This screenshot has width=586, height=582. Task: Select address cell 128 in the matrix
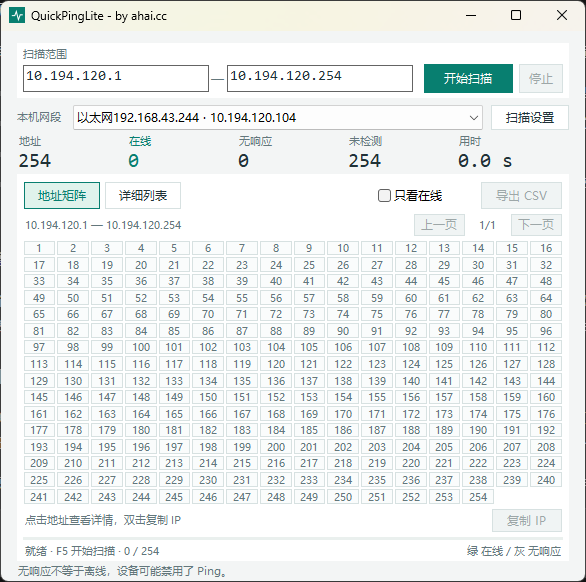click(x=546, y=364)
